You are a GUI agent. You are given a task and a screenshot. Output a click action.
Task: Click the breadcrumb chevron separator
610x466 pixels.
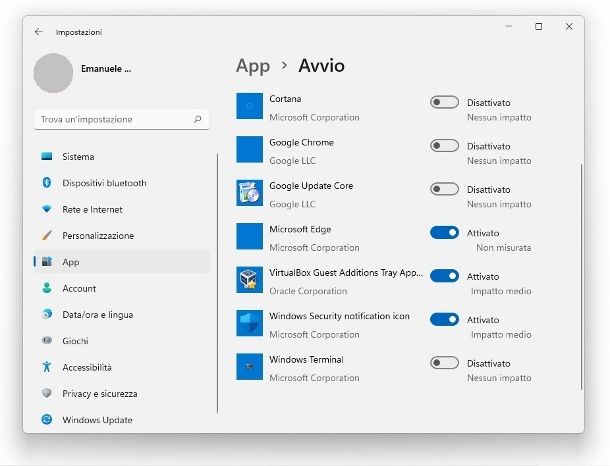point(284,65)
